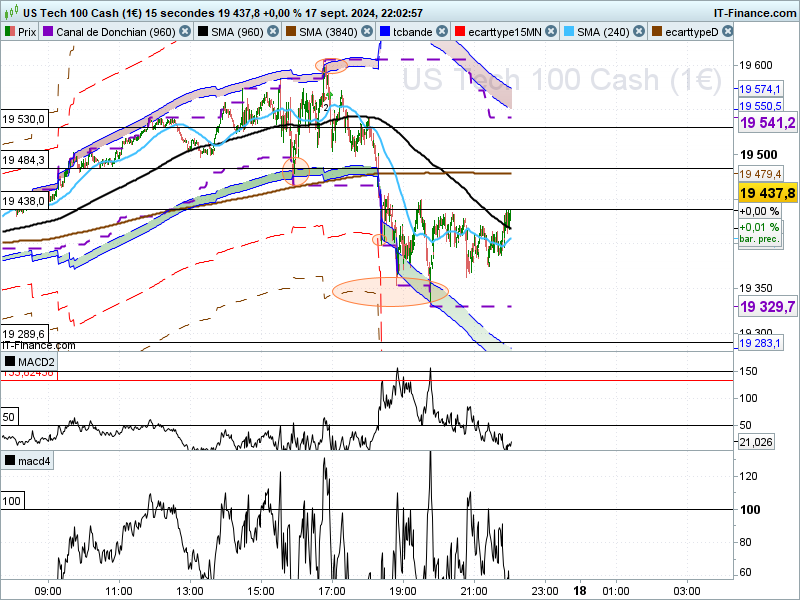Select the 19 438,0 horizontal line label
The height and width of the screenshot is (600, 800).
pos(25,201)
